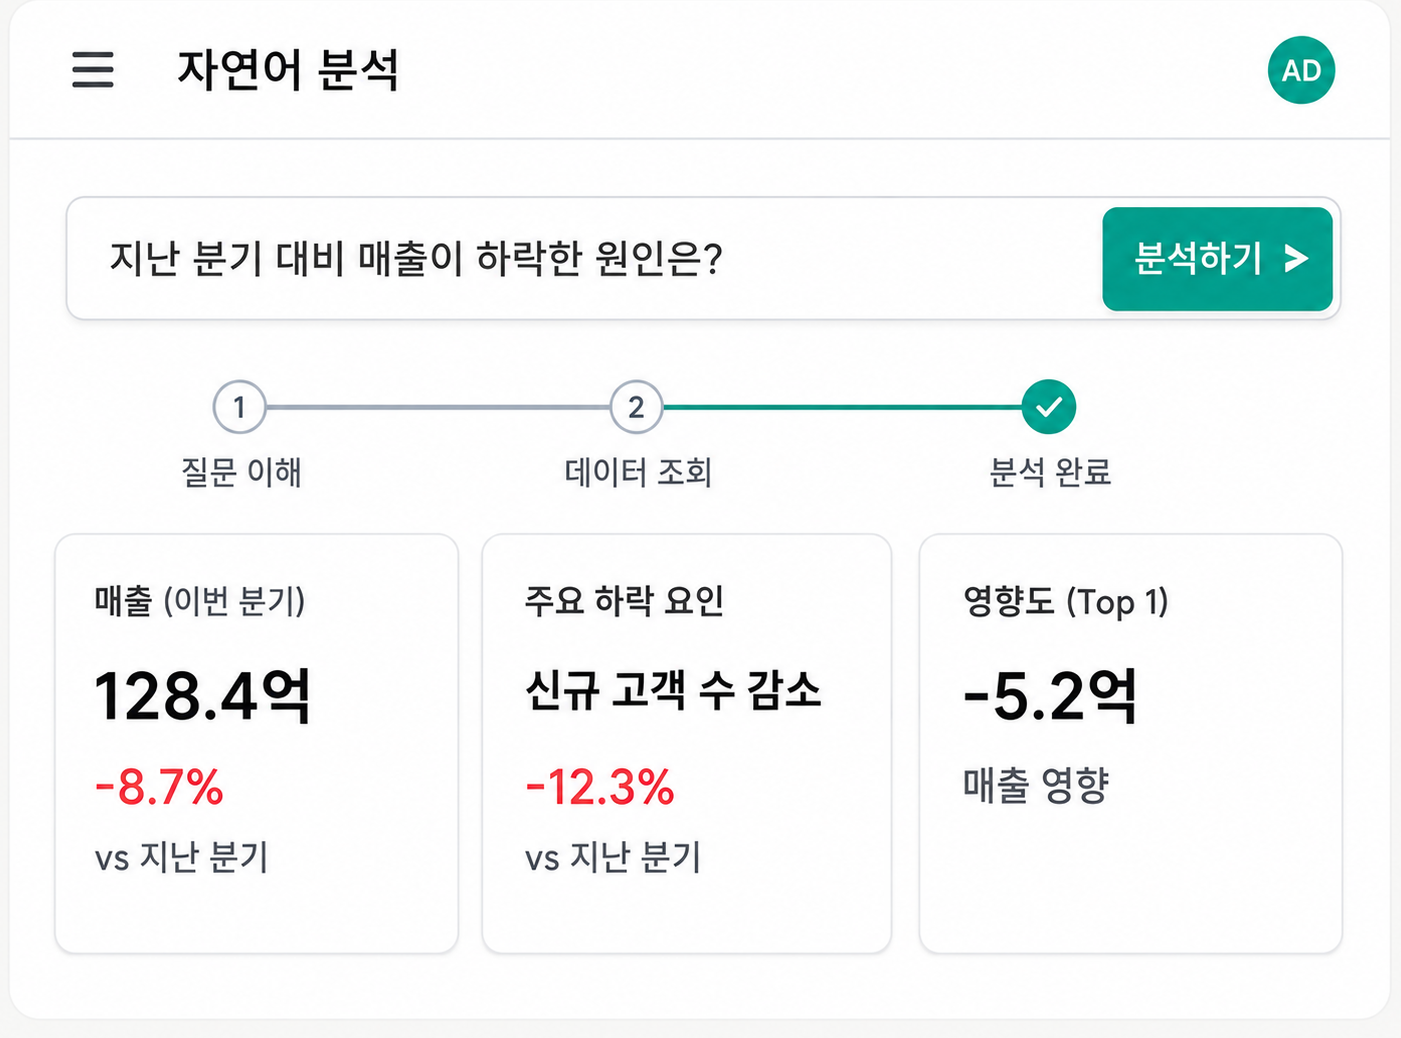Select step 2 circle in the stepper

tap(636, 407)
